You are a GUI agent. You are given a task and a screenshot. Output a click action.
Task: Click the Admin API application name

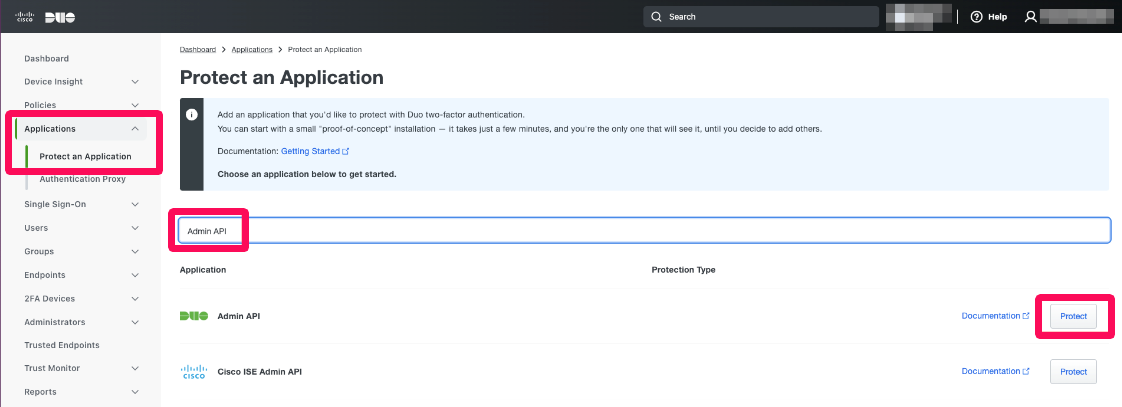click(x=238, y=315)
